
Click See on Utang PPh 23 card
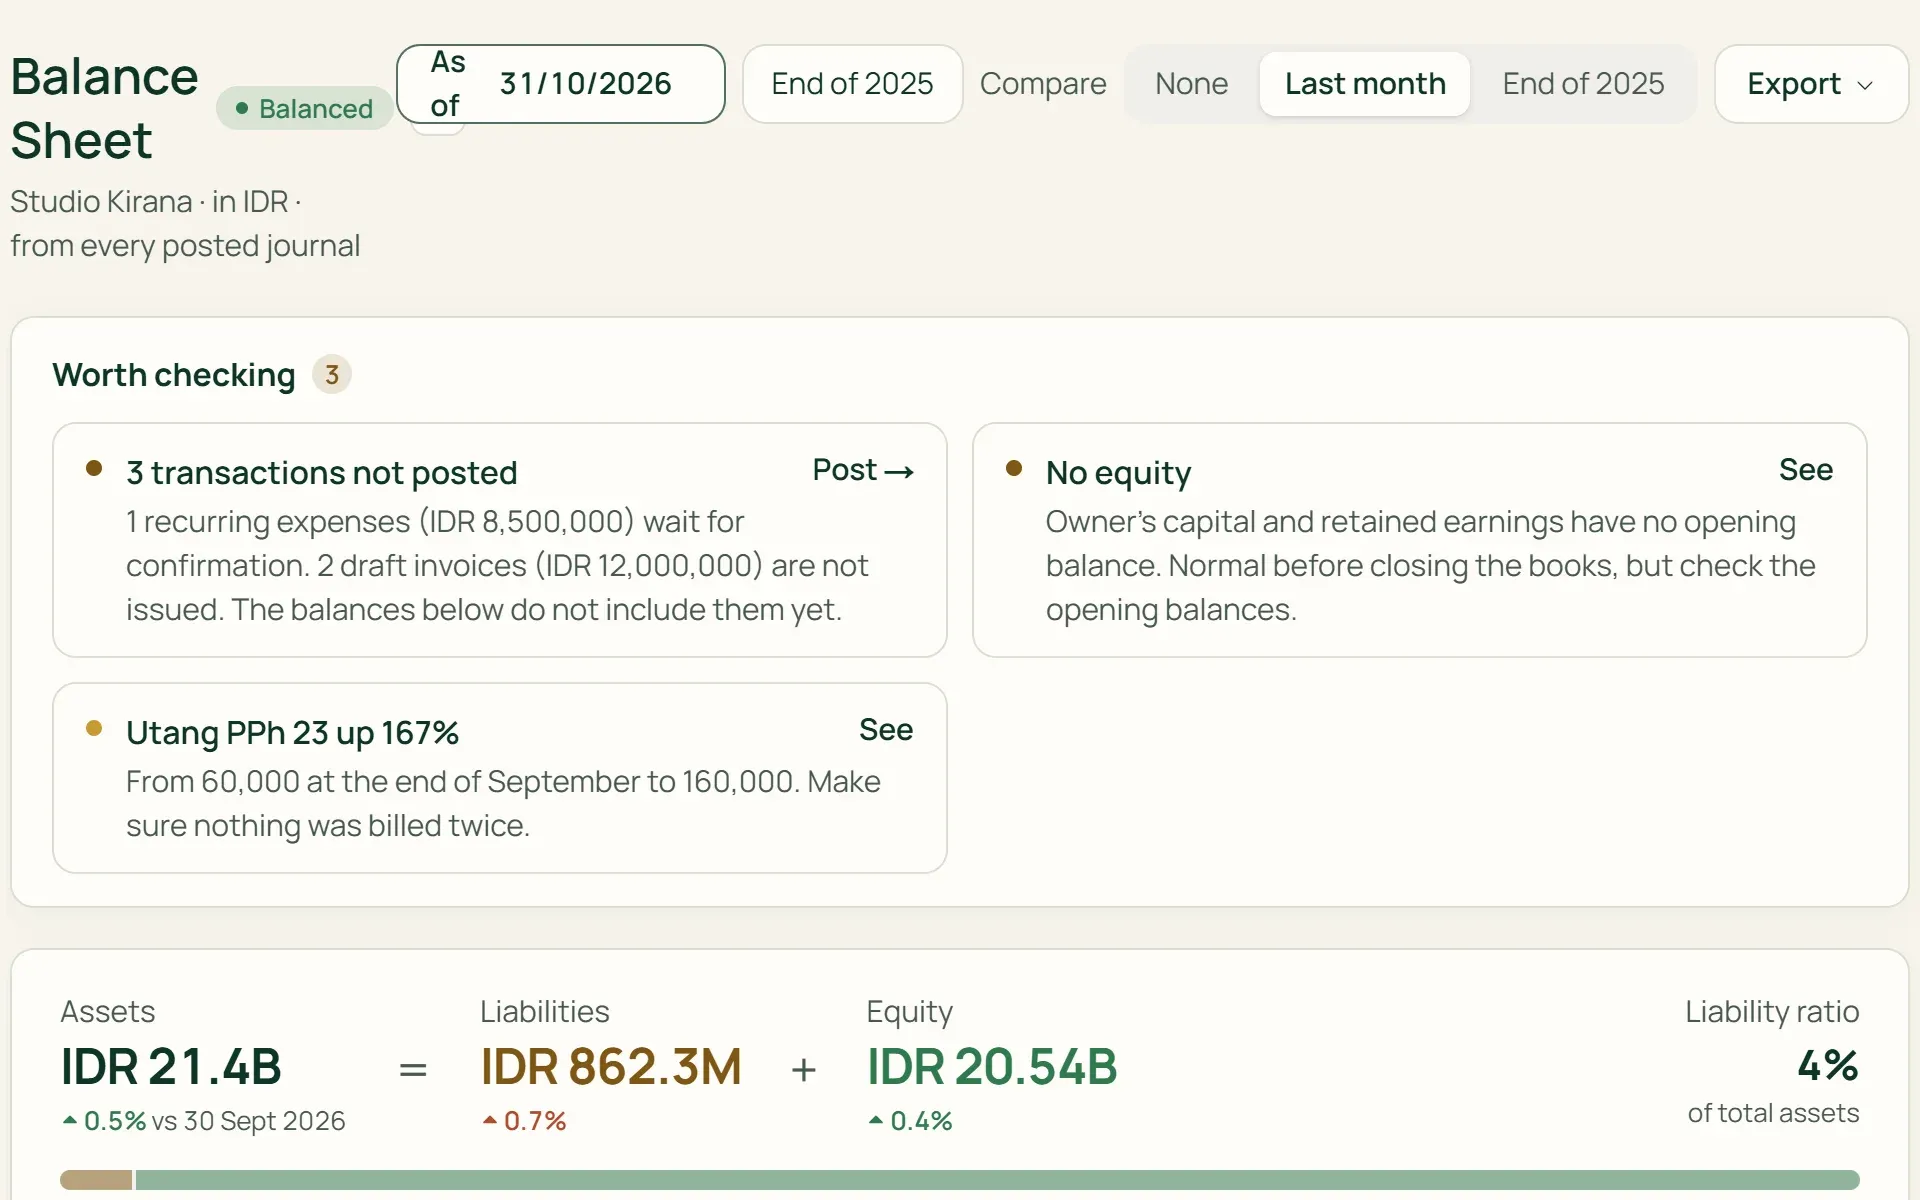(x=885, y=730)
